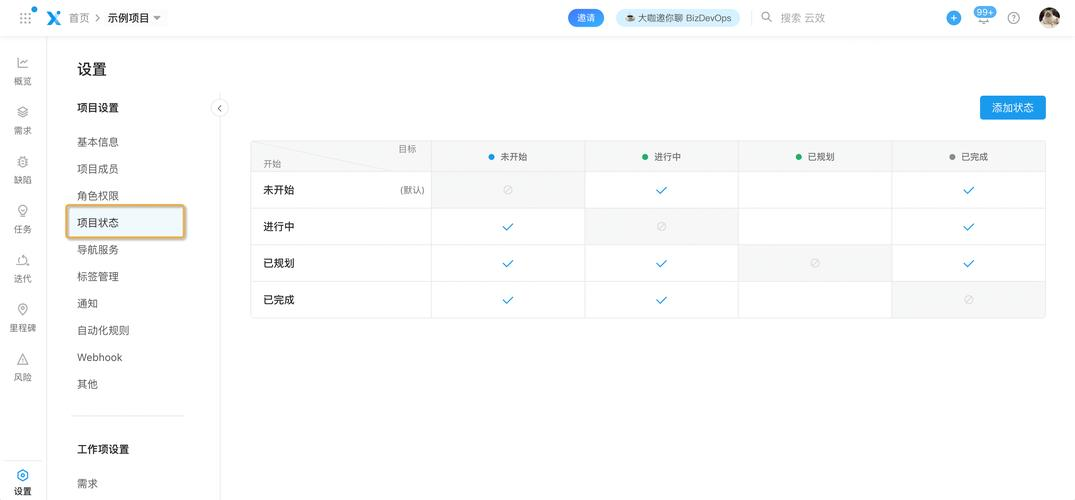The height and width of the screenshot is (500, 1075).
Task: Click the green dot beside 进行中 header
Action: [x=644, y=157]
